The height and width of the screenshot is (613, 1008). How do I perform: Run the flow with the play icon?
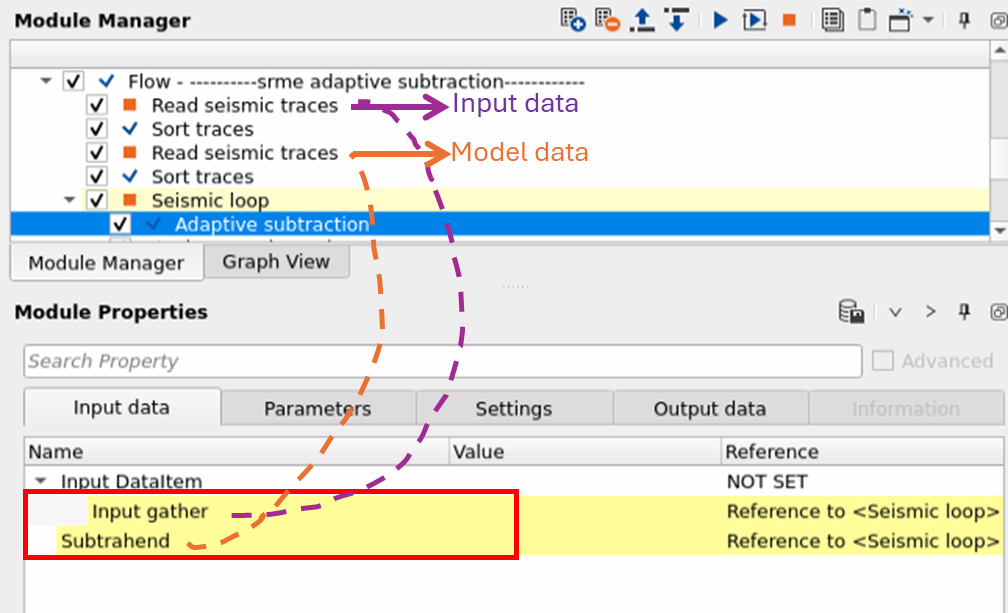[720, 19]
